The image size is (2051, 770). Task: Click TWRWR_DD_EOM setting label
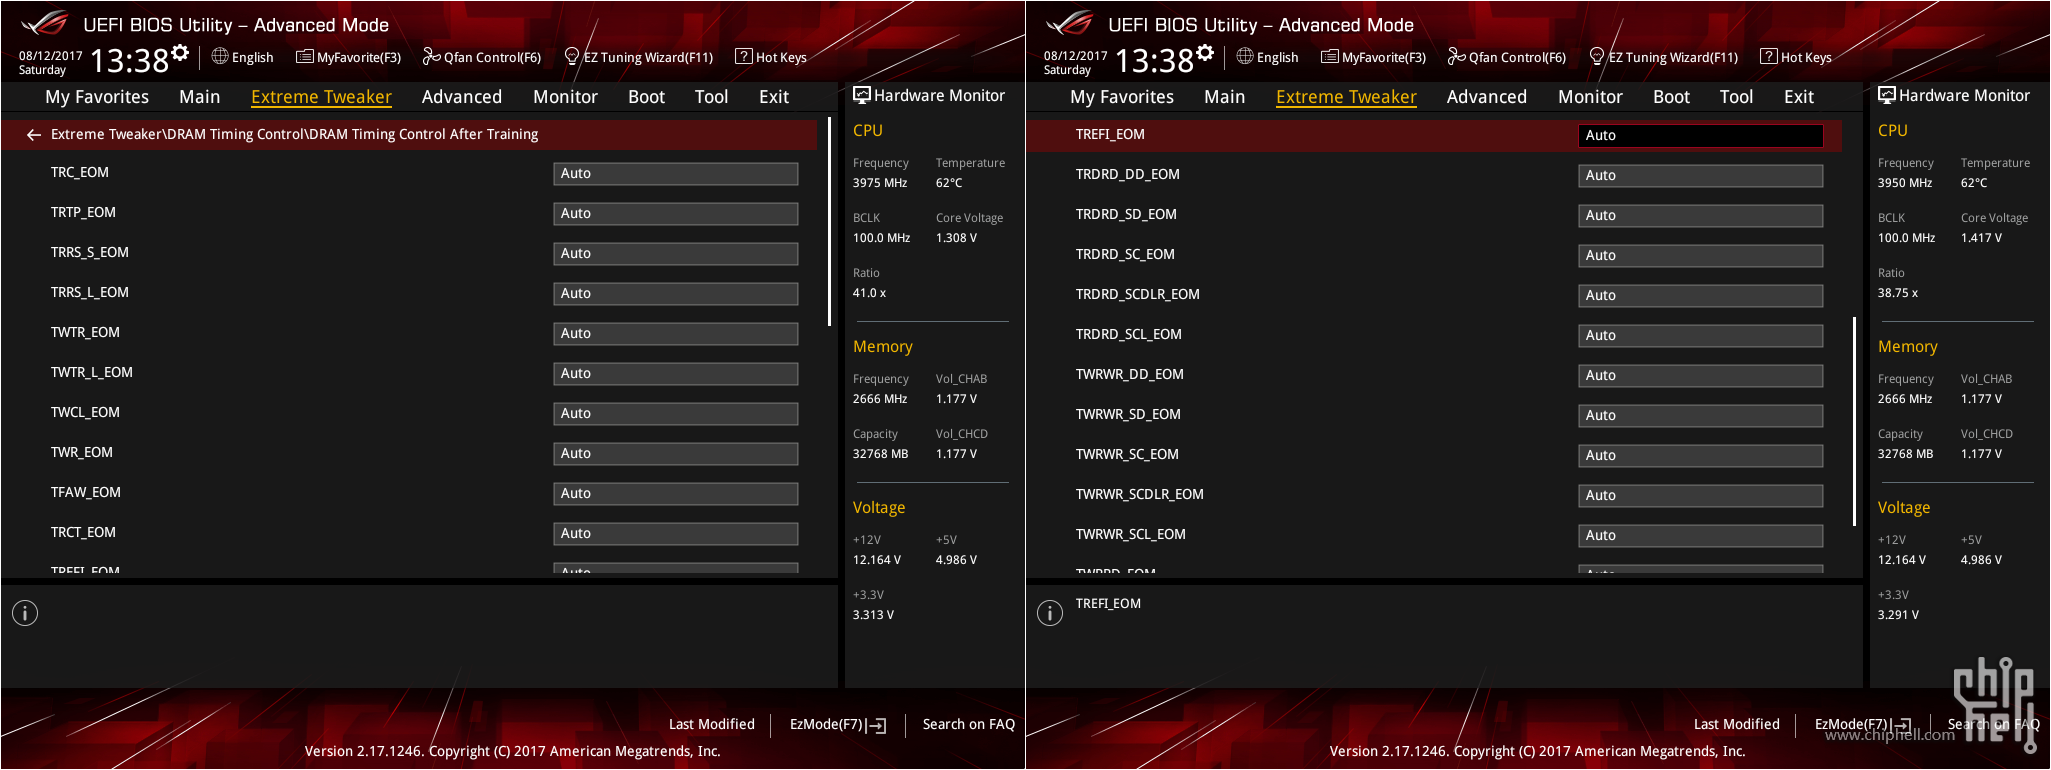coord(1129,374)
